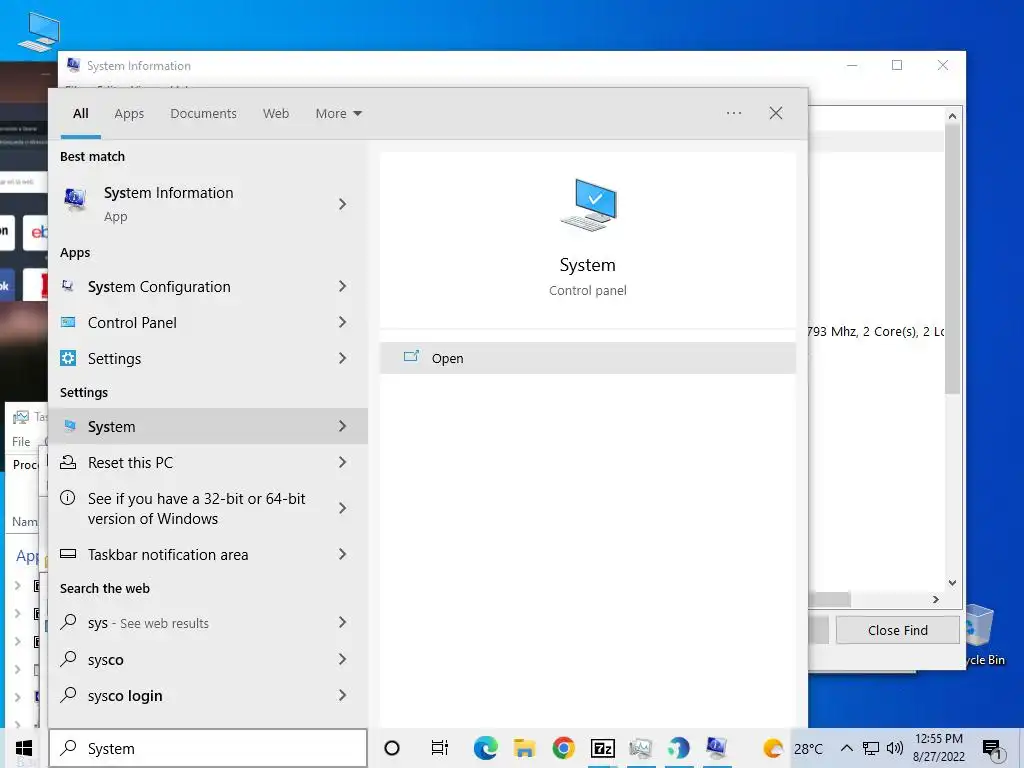Click the search box containing System
Screen dimensions: 1024x768
coord(208,748)
